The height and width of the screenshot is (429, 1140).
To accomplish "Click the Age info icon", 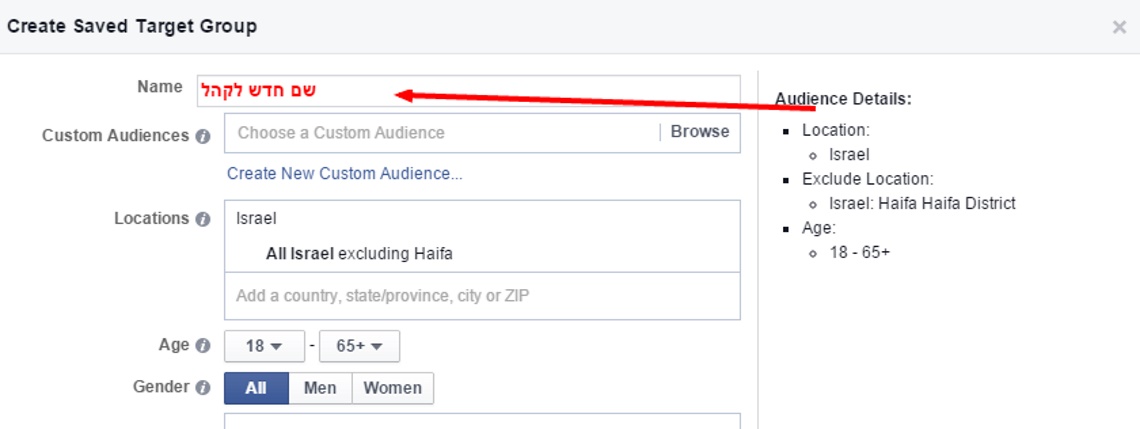I will tap(203, 346).
